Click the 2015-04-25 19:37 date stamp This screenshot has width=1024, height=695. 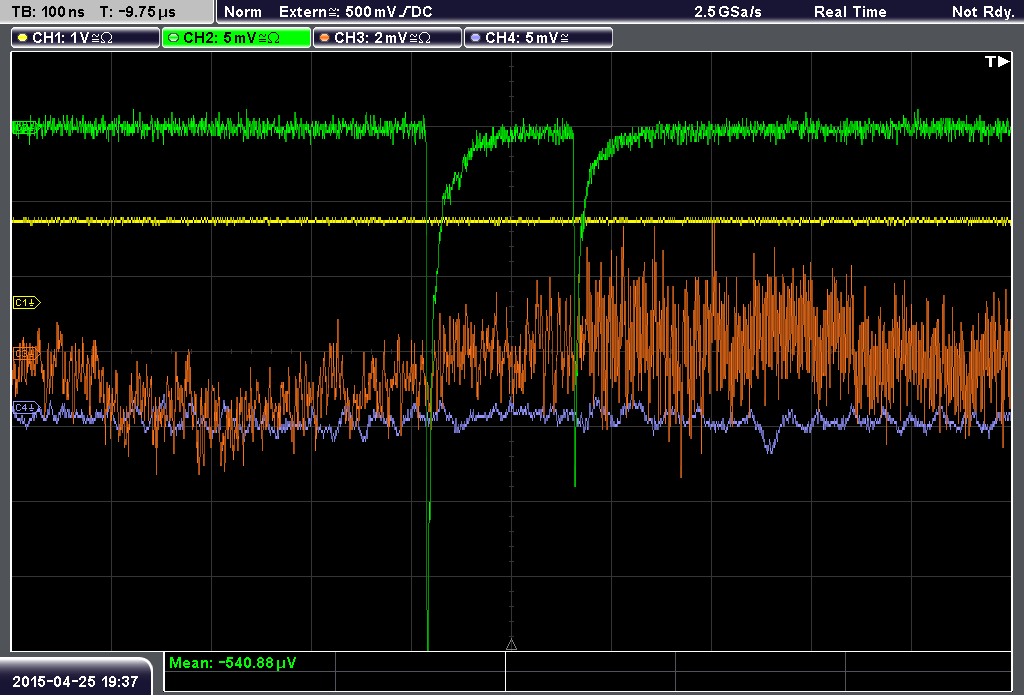75,681
